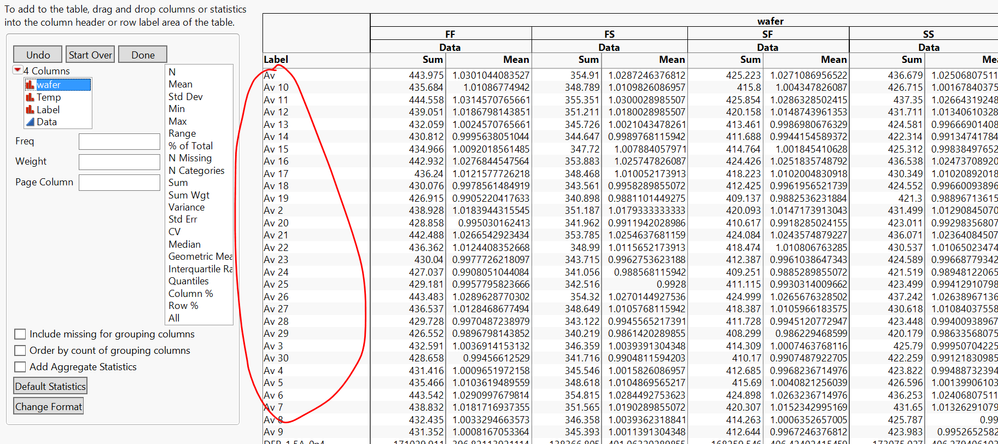Click the FS Sum cell 354.91
This screenshot has width=998, height=444.
[x=583, y=75]
